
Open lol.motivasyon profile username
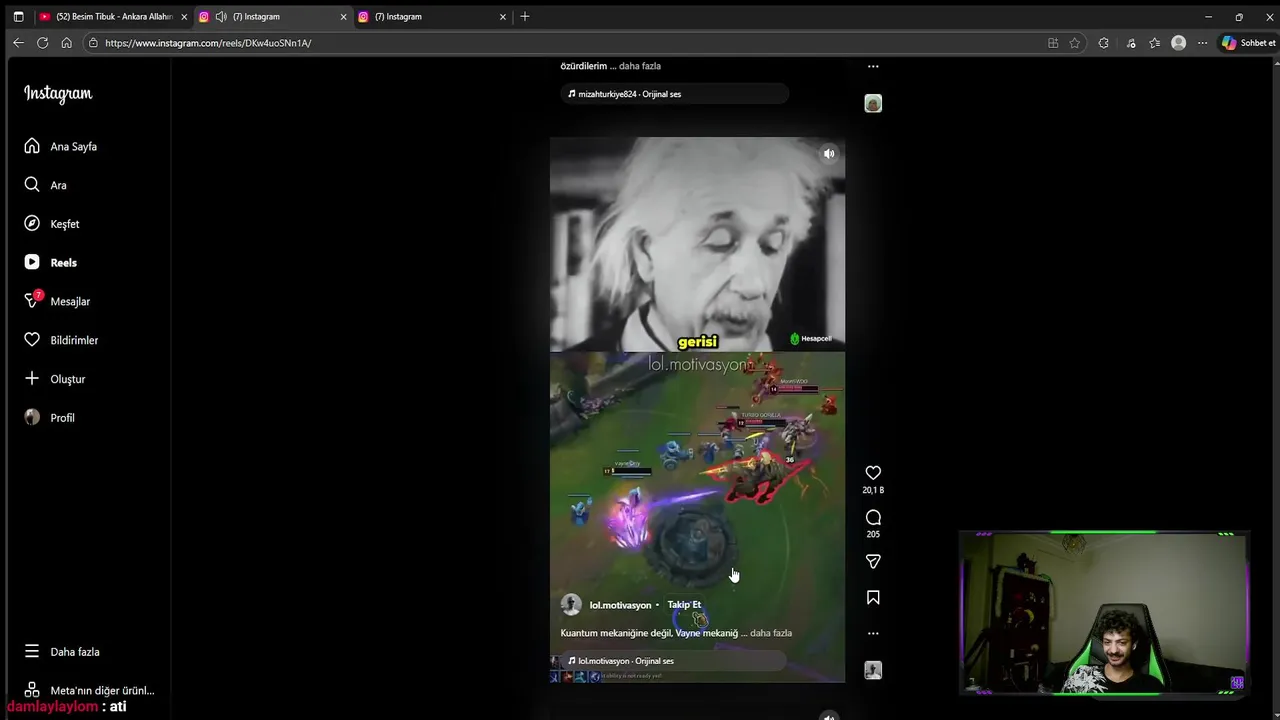(x=620, y=605)
